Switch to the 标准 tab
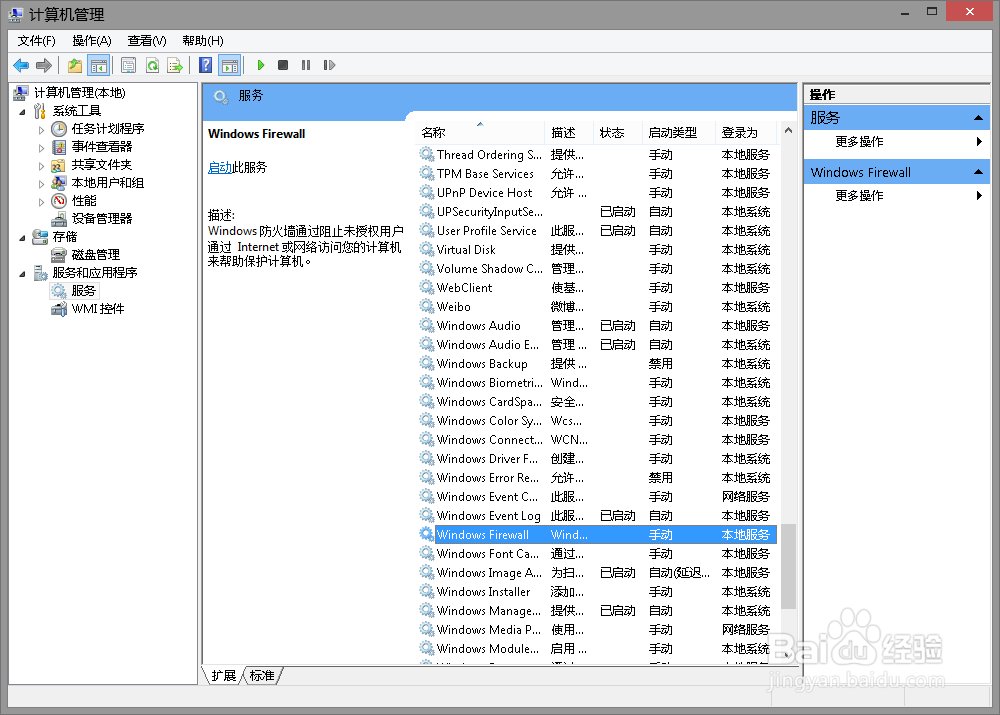Screen dimensions: 1000x715 (262, 675)
